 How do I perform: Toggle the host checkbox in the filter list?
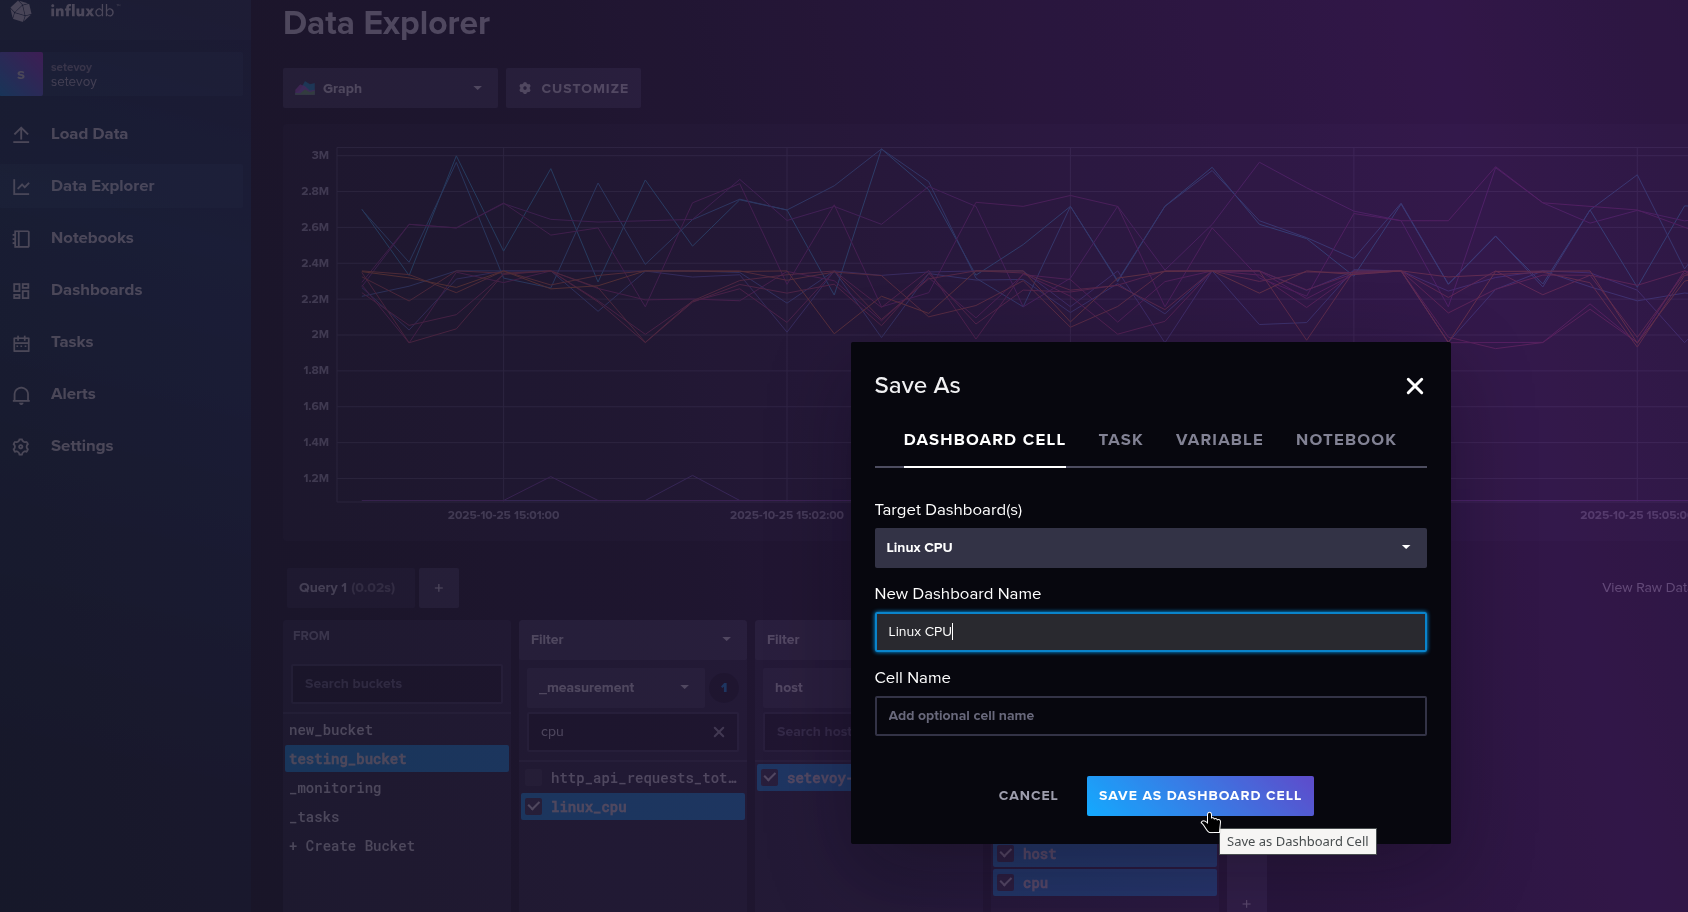(x=1006, y=854)
